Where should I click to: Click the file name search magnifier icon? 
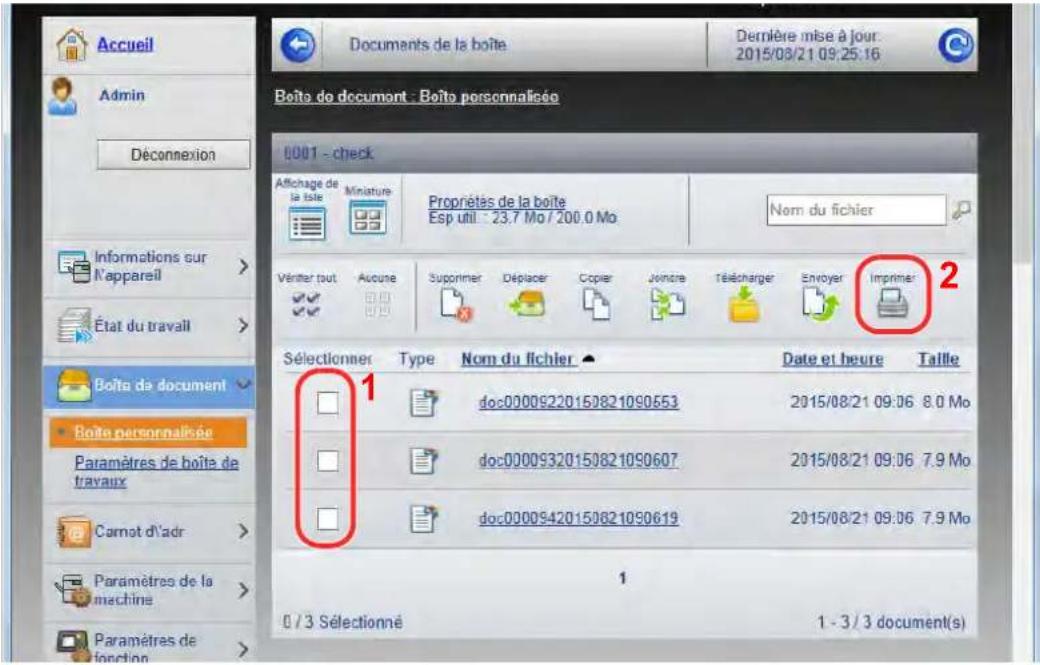pyautogui.click(x=961, y=210)
